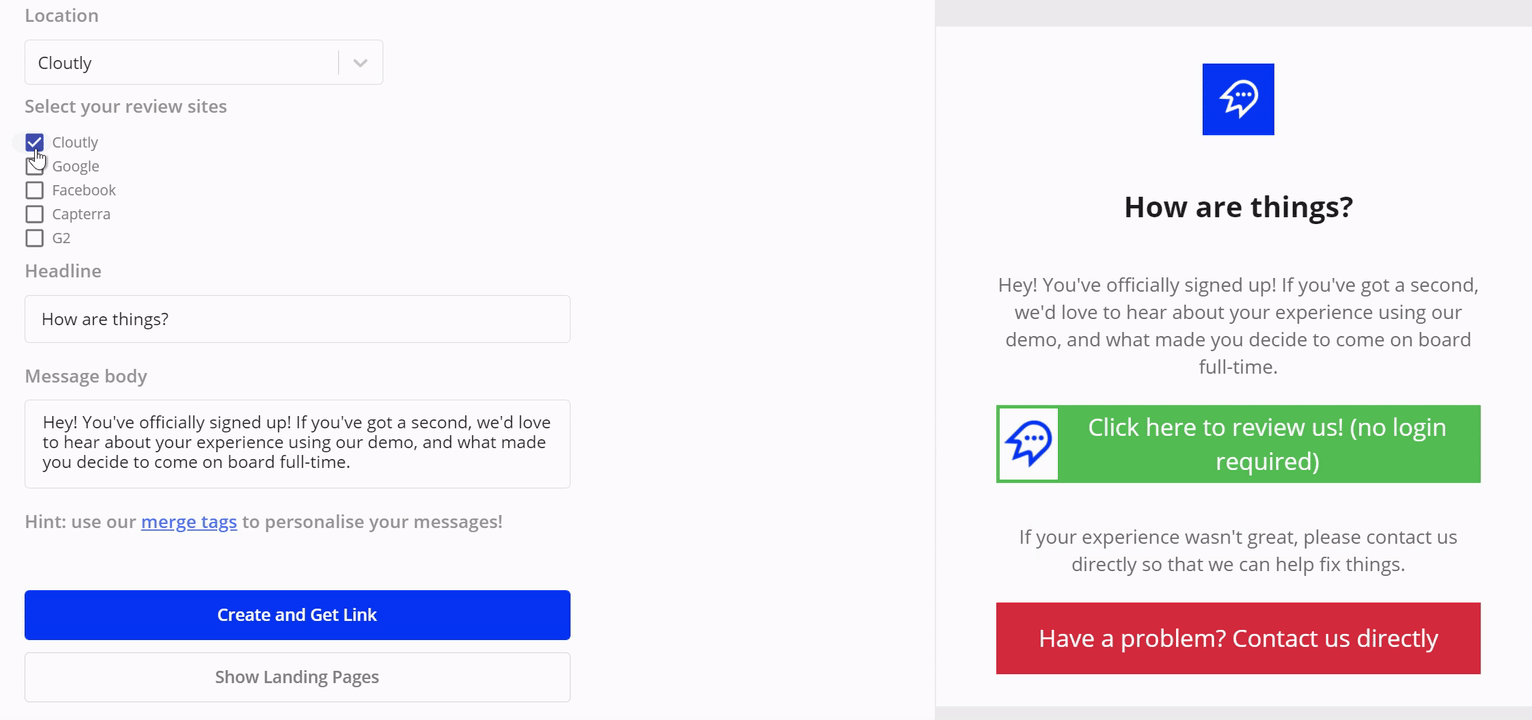The height and width of the screenshot is (720, 1532).
Task: Select Capterra as a review site
Action: [x=34, y=214]
